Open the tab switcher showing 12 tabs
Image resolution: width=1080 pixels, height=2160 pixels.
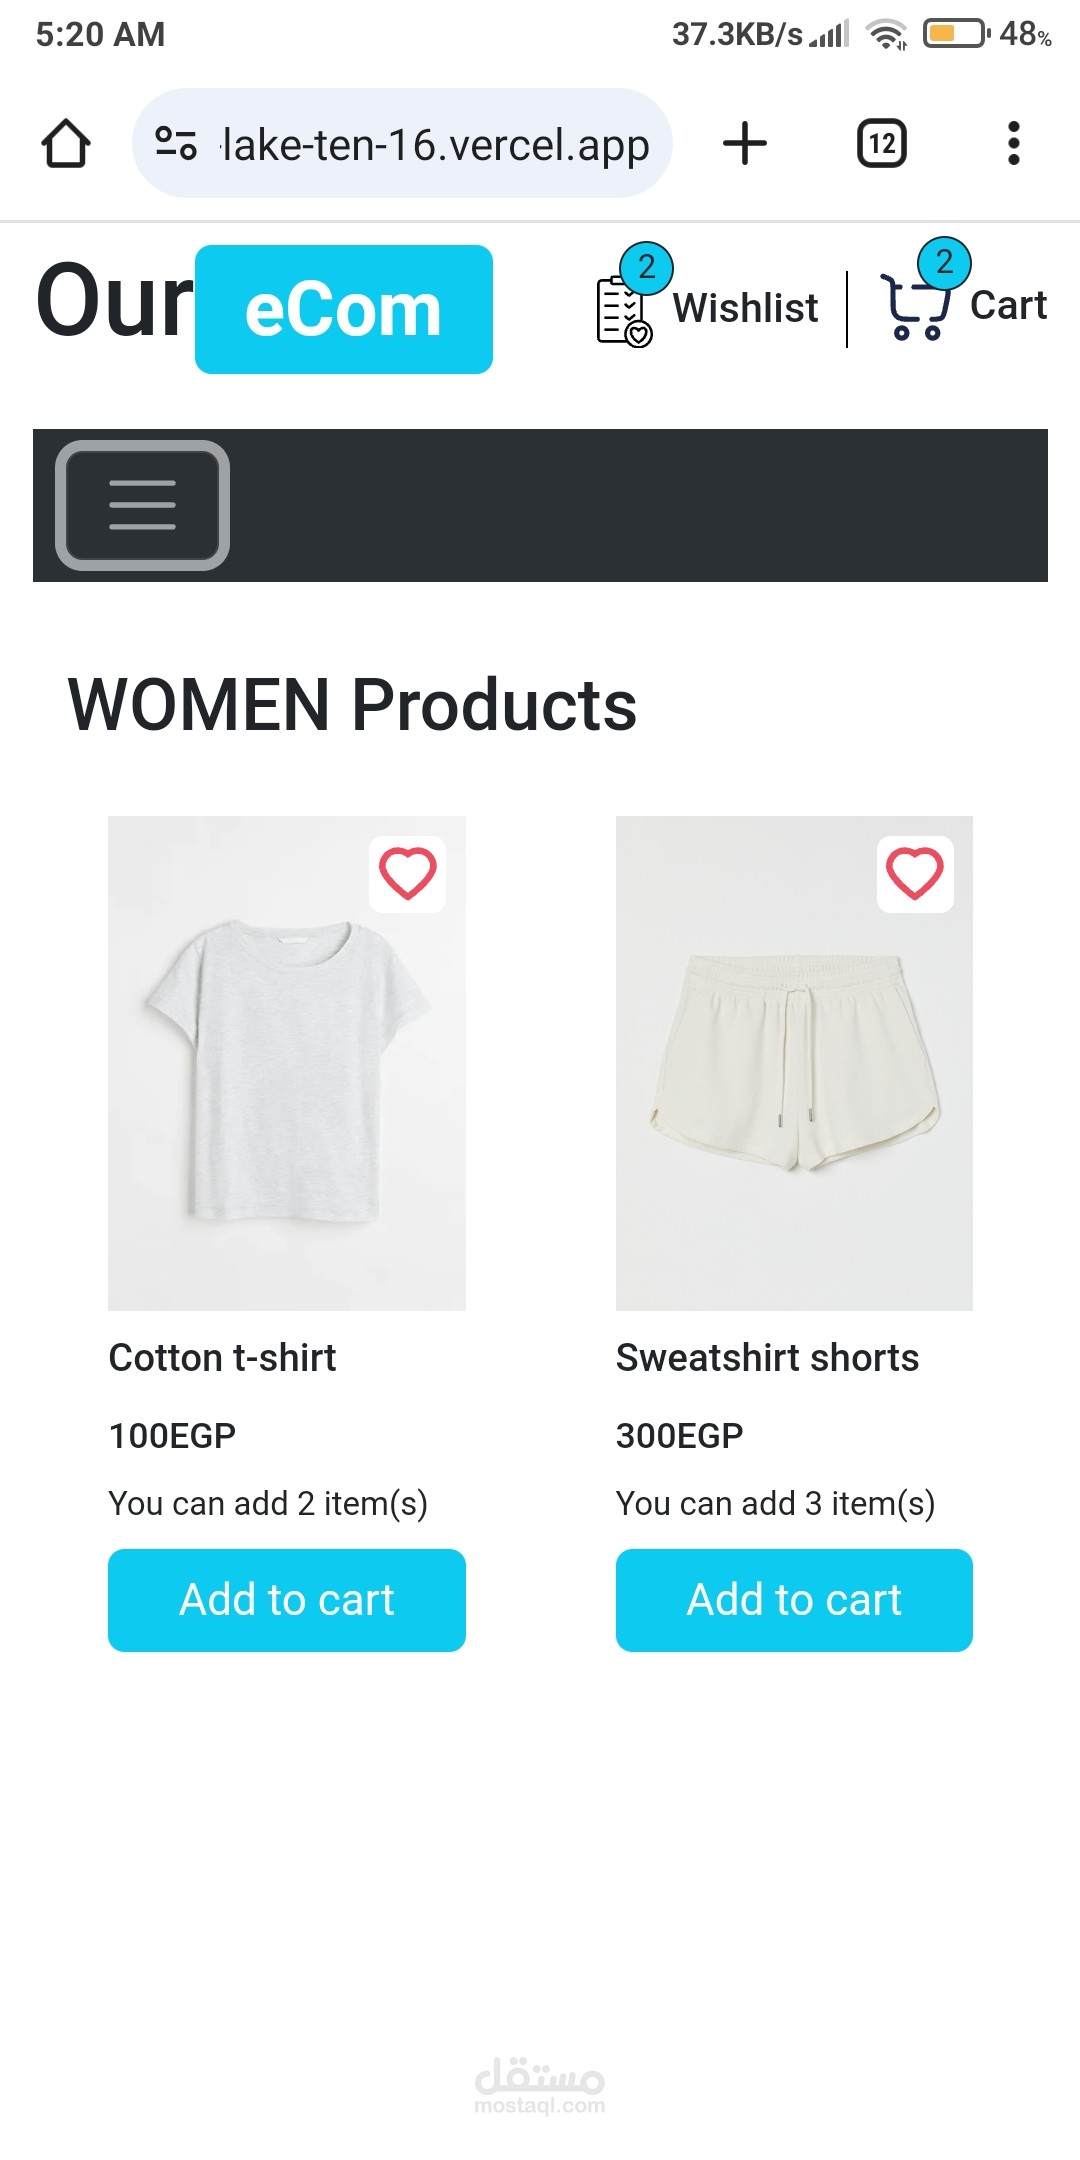coord(881,143)
